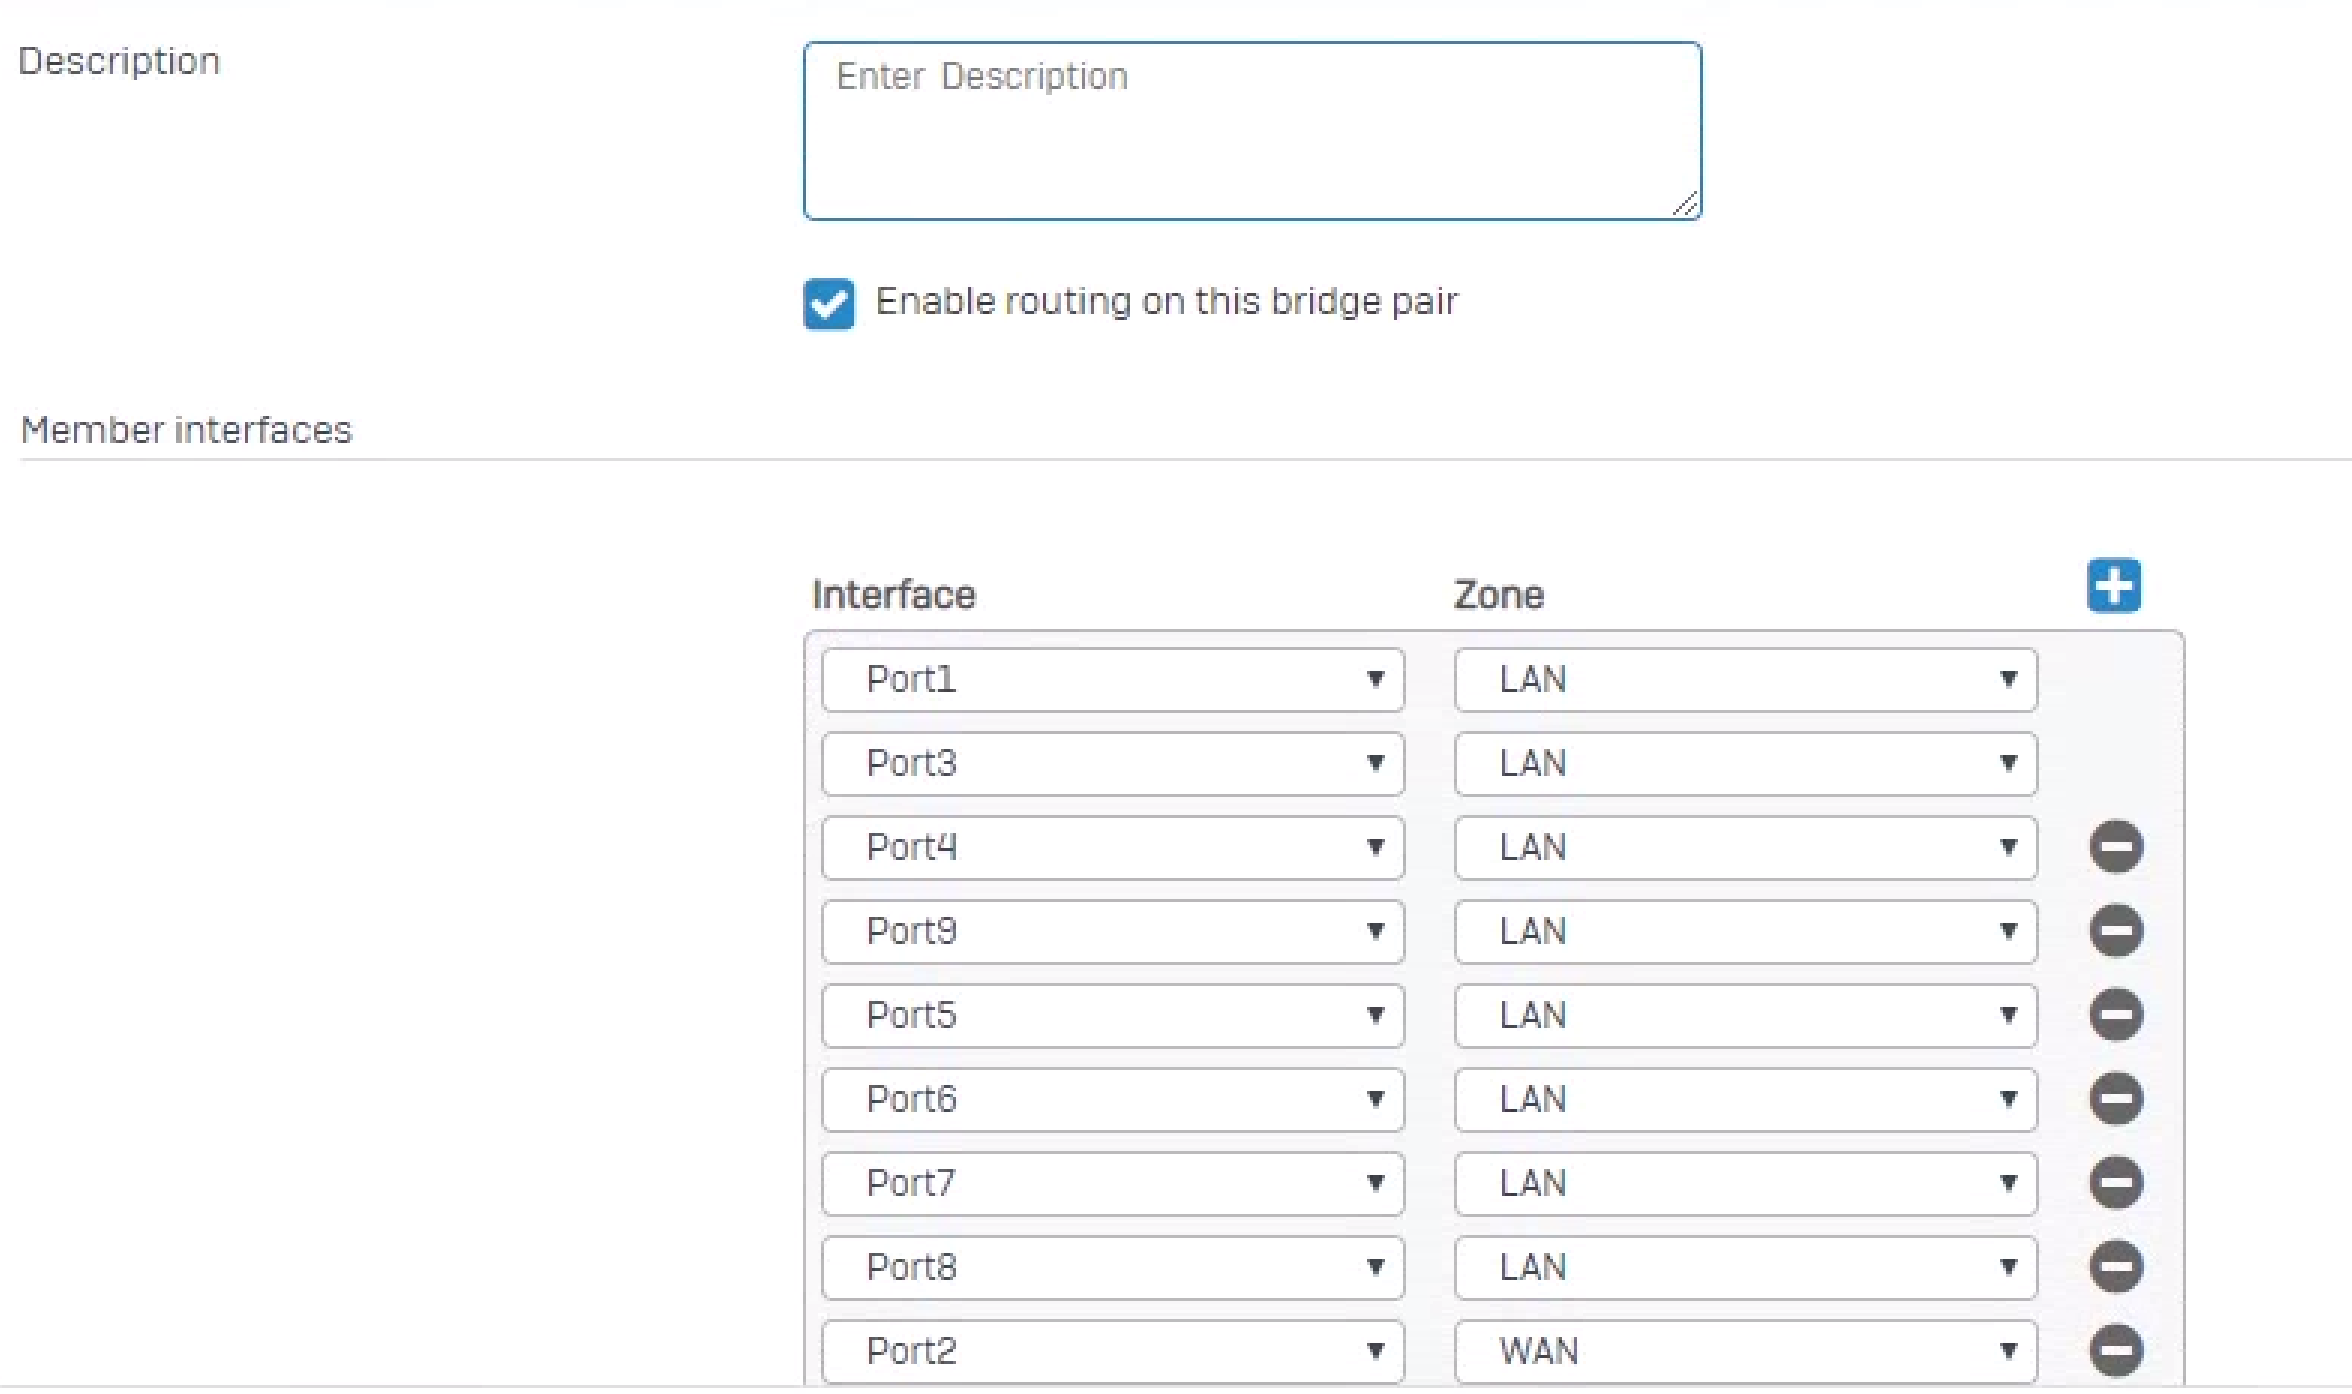Remove the Port4 member interface row
Viewport: 2352px width, 1394px height.
pyautogui.click(x=2116, y=847)
